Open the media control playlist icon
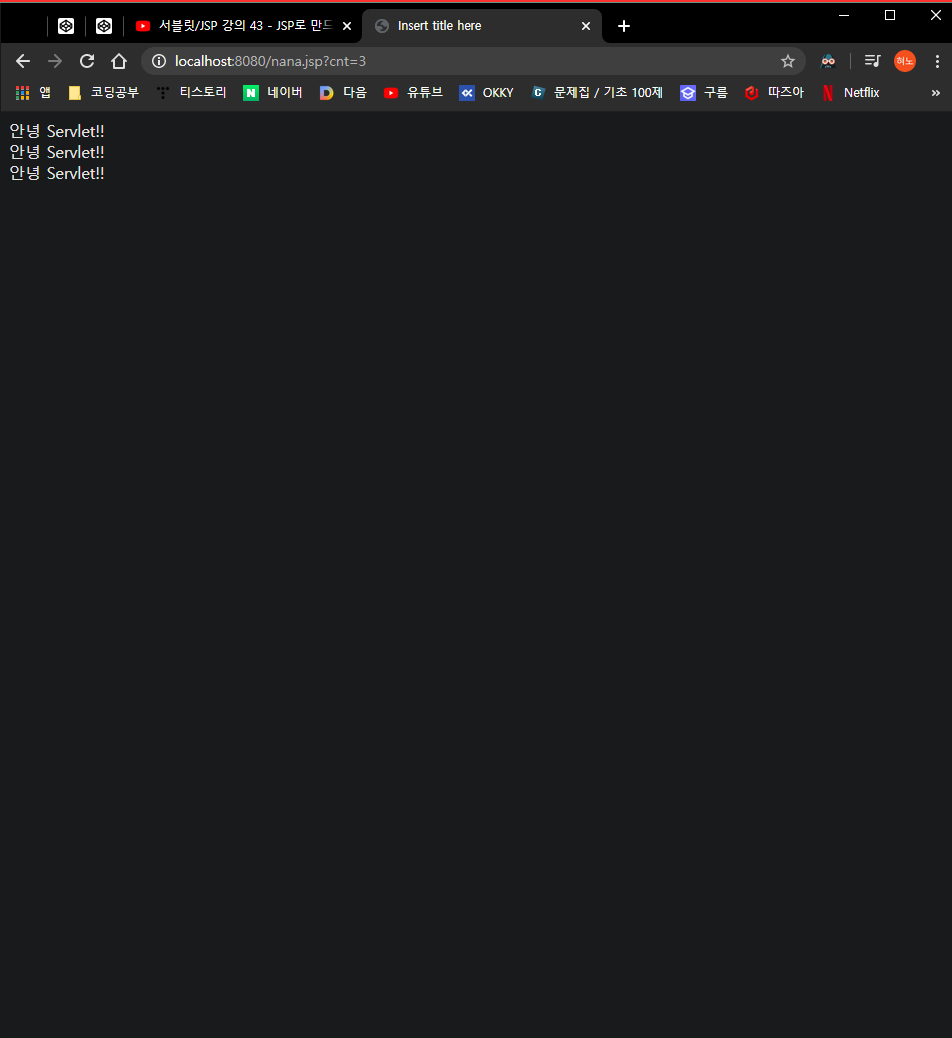 coord(873,62)
